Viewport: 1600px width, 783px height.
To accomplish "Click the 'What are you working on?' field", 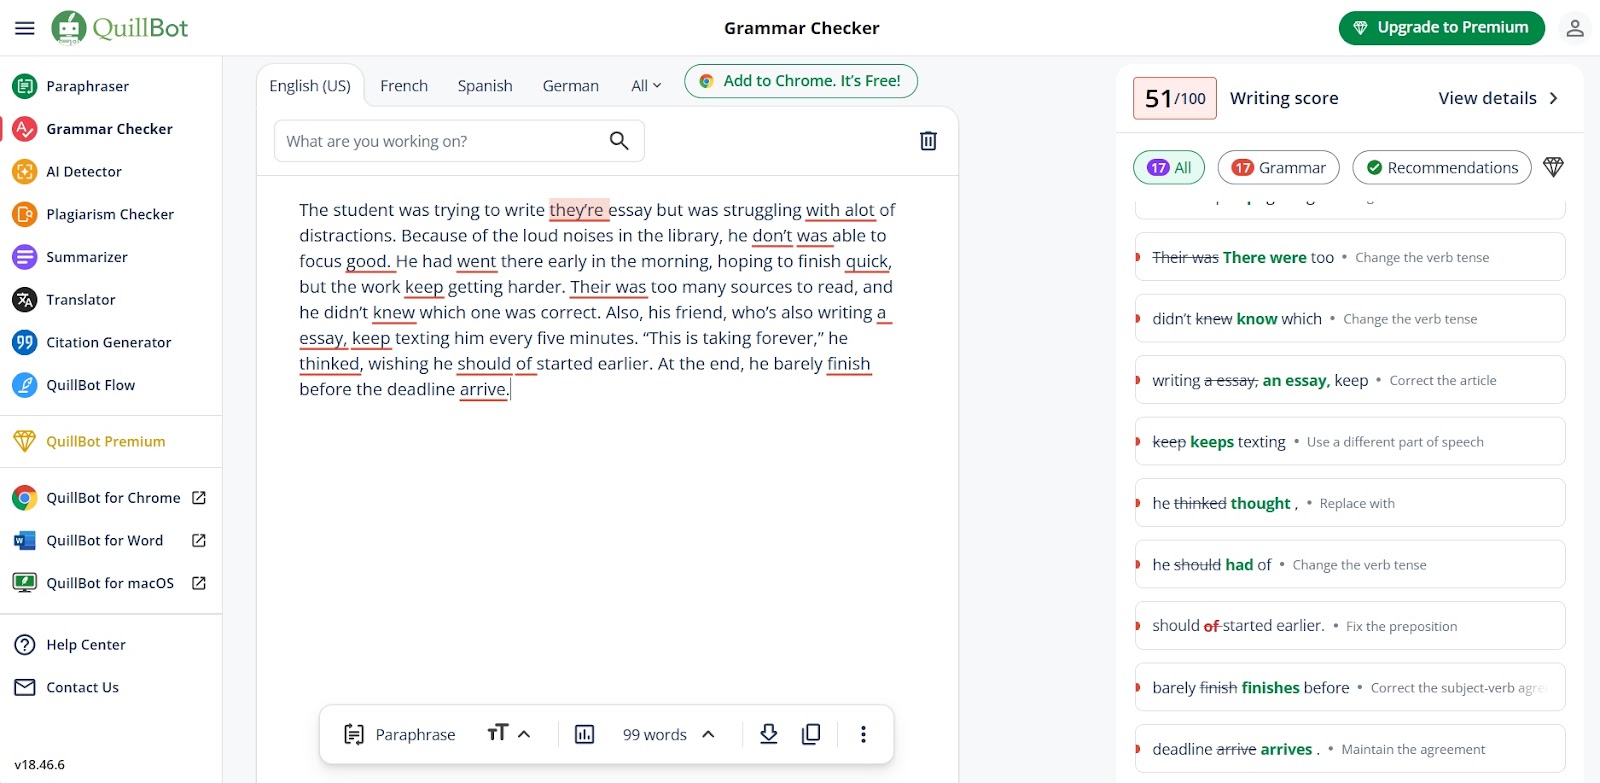I will click(x=459, y=141).
